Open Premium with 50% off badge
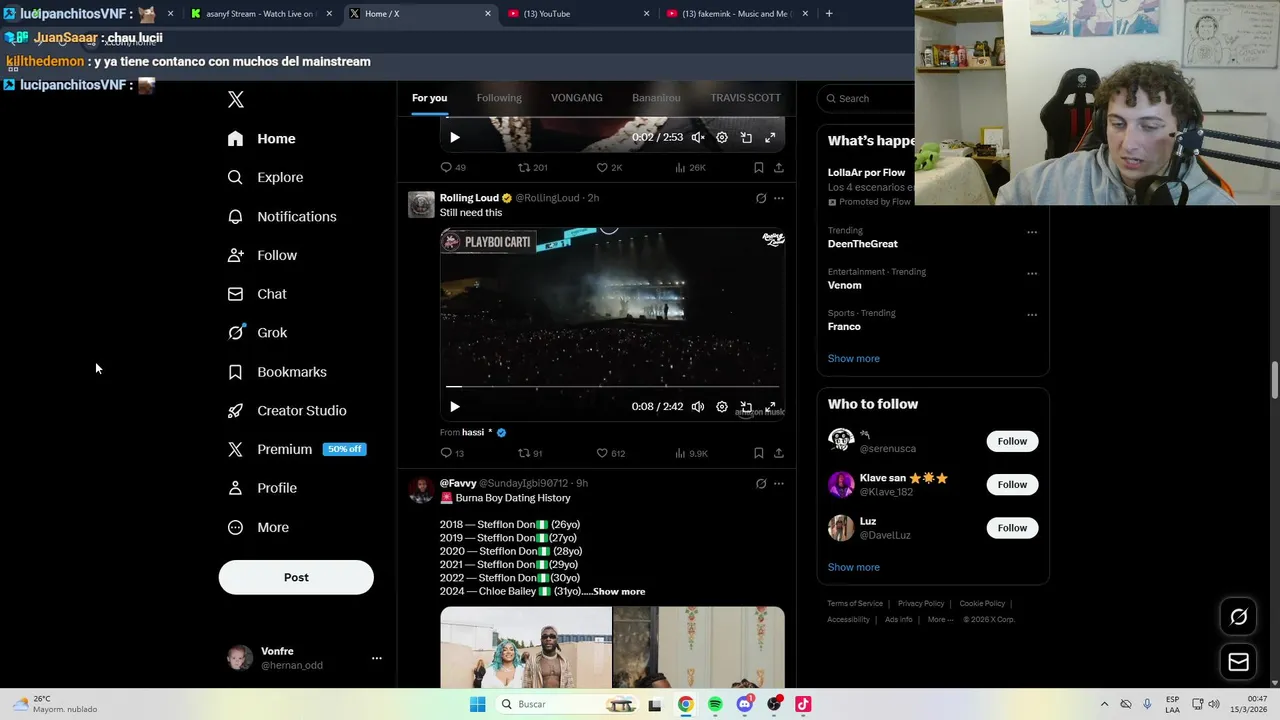The height and width of the screenshot is (720, 1280). [x=297, y=449]
